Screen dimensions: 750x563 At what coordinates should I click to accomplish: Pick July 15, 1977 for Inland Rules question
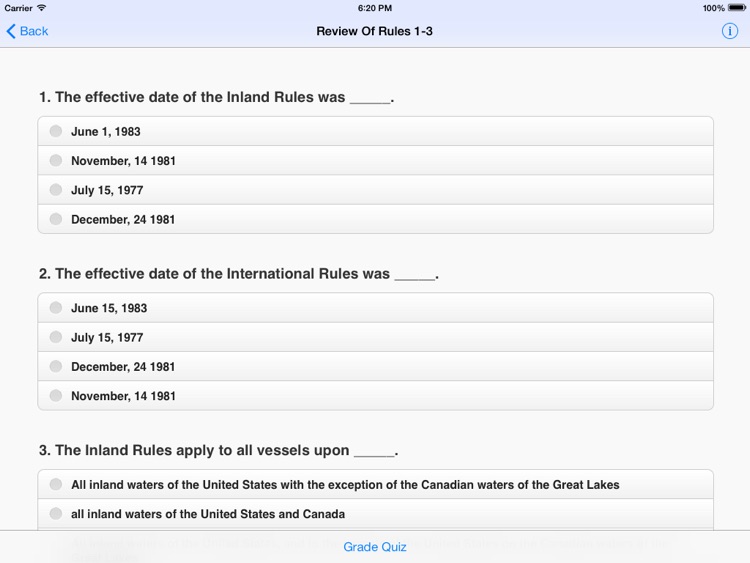[375, 190]
